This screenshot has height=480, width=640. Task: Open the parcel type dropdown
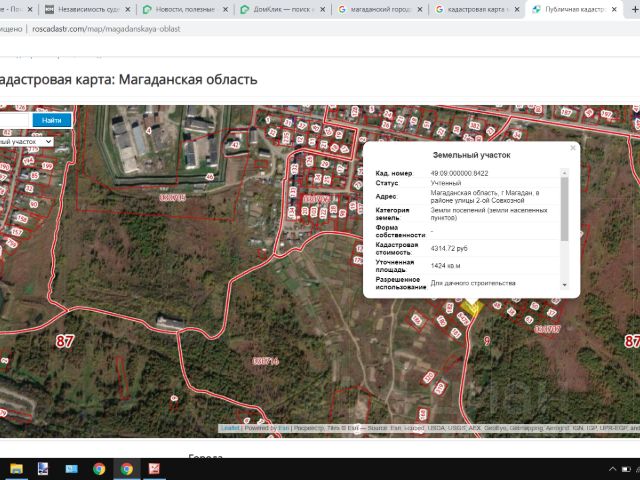click(25, 142)
